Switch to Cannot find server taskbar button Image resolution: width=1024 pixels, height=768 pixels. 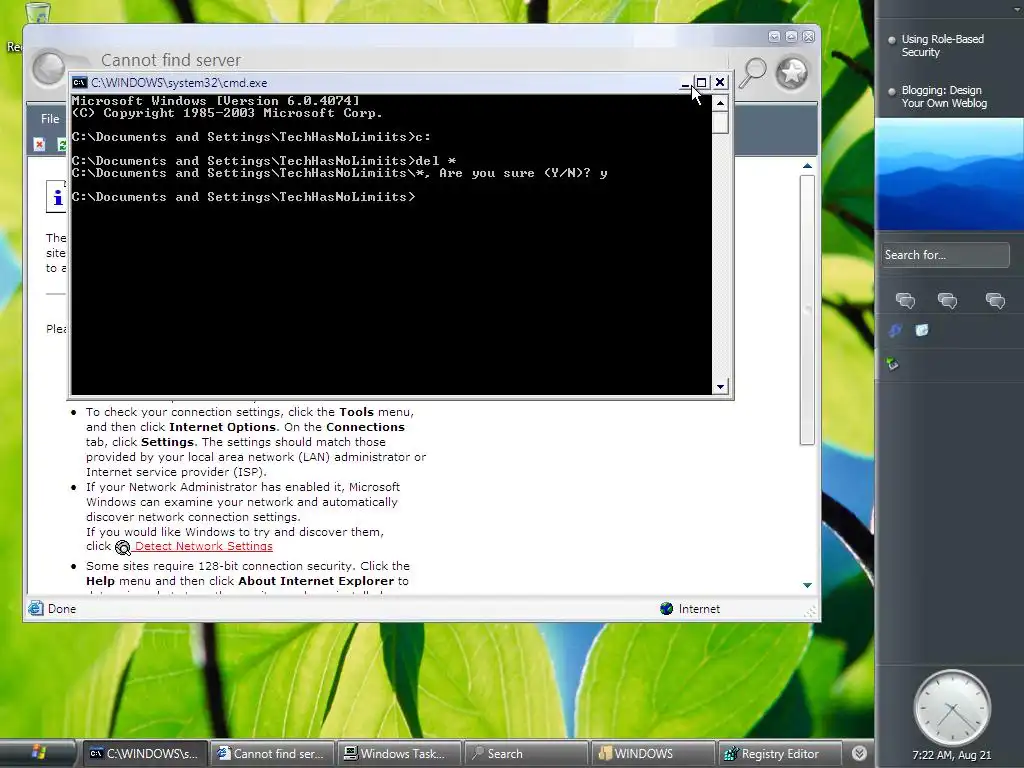coord(271,754)
